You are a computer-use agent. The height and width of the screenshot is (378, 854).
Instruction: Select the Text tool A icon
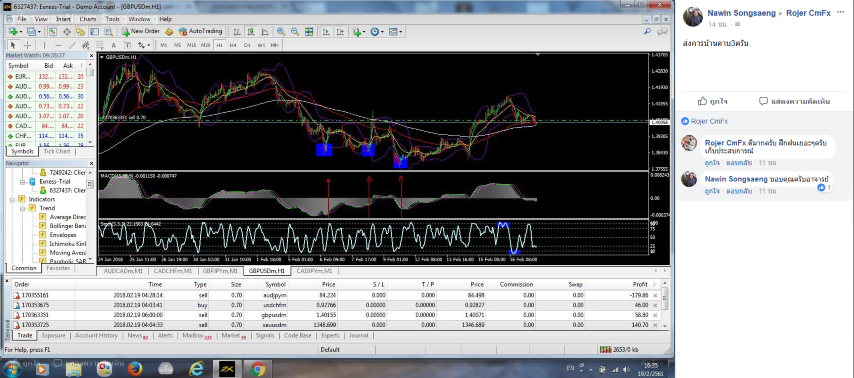point(113,45)
